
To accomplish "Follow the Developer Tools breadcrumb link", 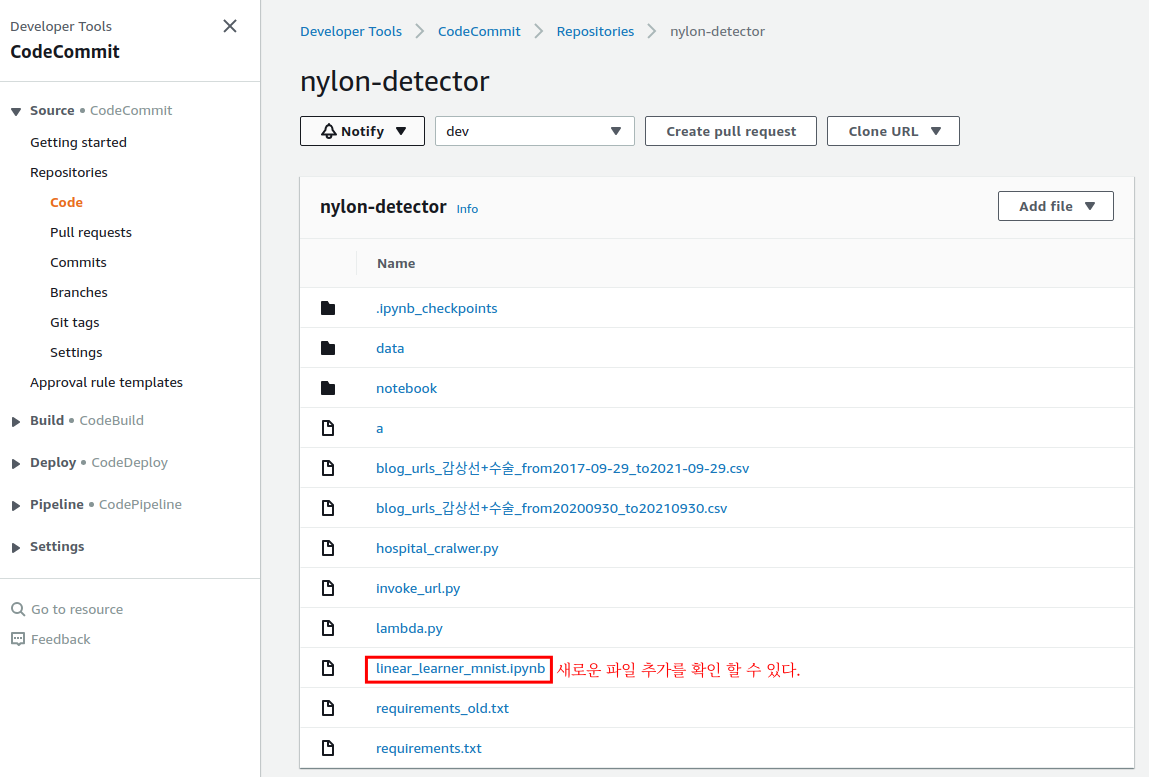I will pyautogui.click(x=351, y=32).
